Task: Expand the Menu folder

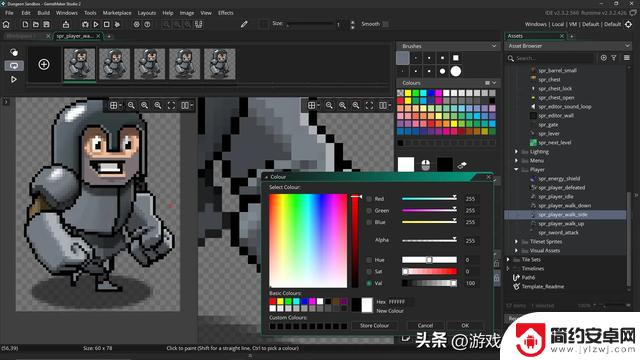Action: (516, 160)
